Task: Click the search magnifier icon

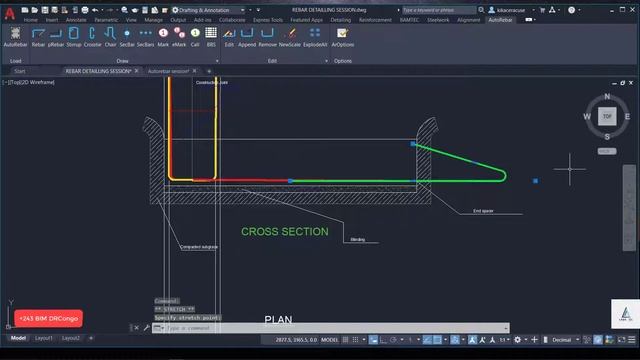Action: 481,10
